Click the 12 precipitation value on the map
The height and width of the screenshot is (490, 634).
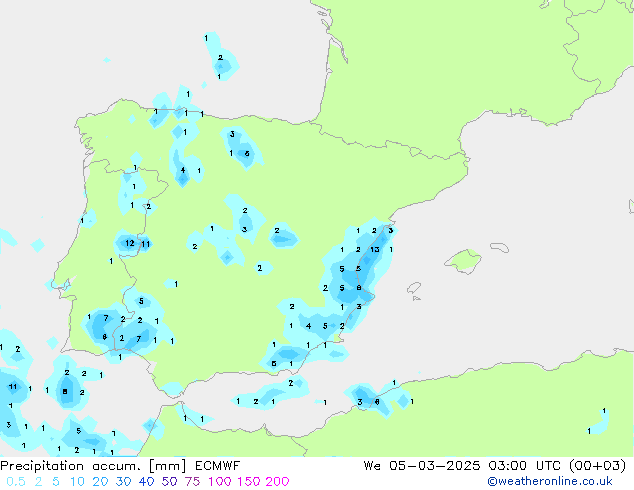coord(129,243)
